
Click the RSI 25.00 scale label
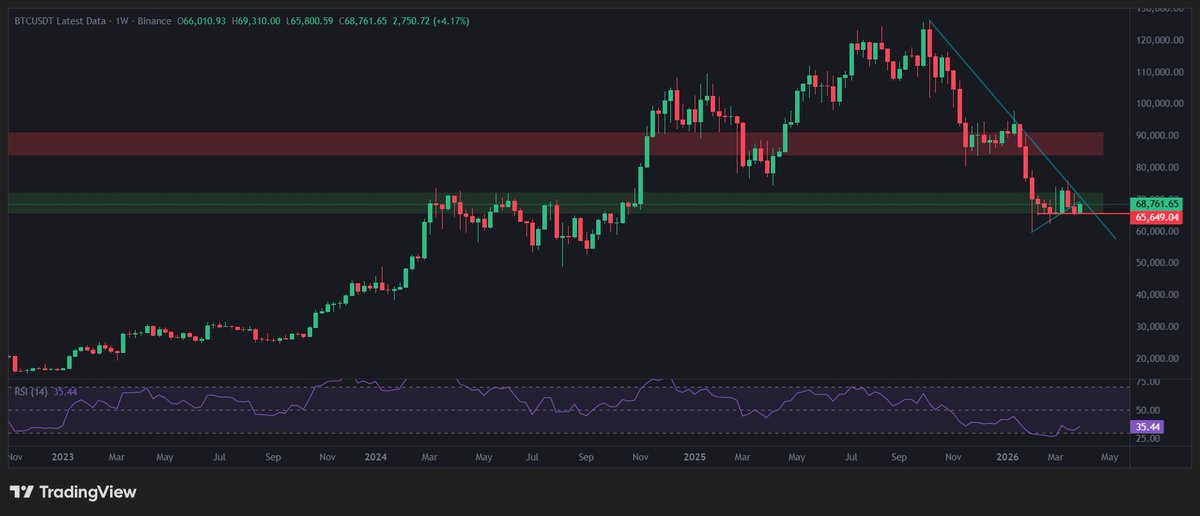(x=1148, y=438)
